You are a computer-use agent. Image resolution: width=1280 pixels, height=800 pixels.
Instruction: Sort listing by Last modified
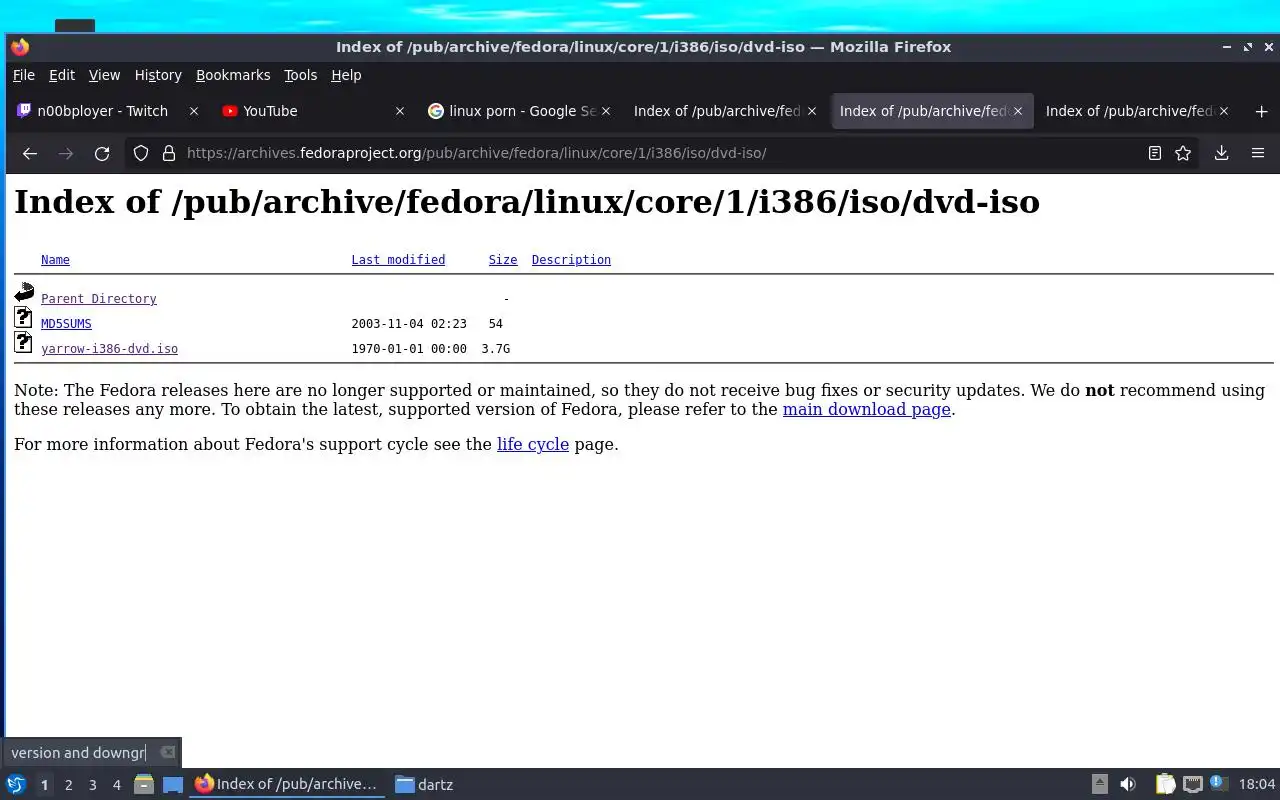point(398,260)
